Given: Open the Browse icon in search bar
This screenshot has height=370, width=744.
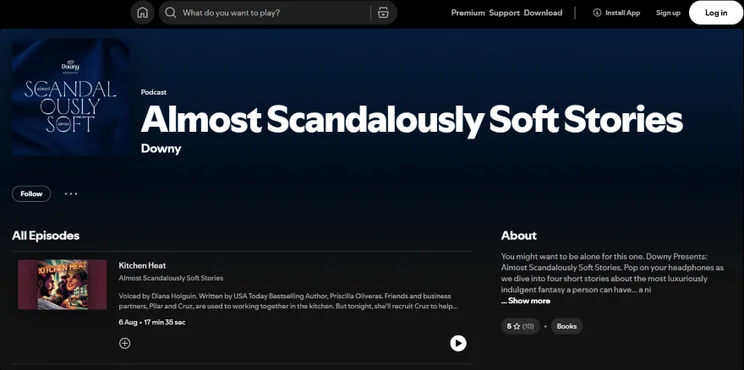Looking at the screenshot, I should (383, 13).
